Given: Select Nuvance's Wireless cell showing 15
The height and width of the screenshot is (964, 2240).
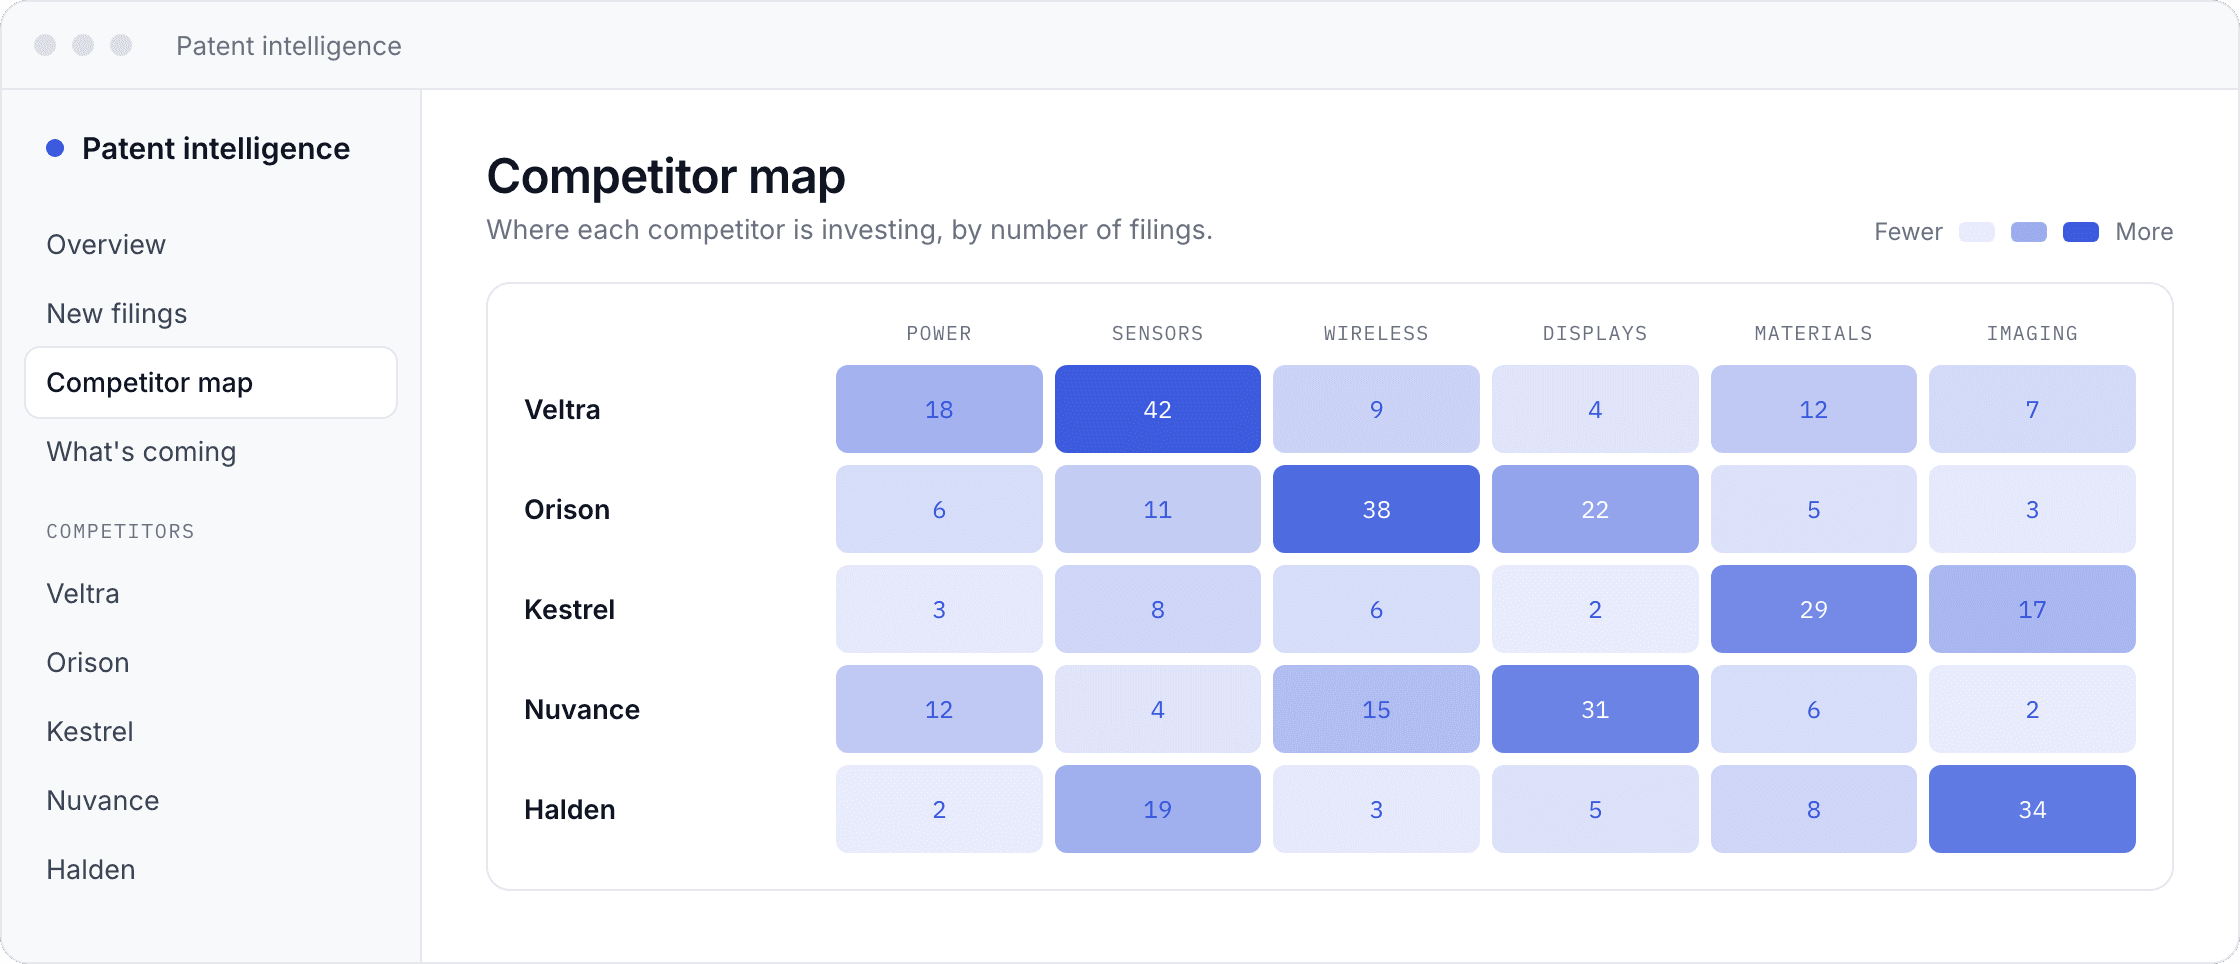Looking at the screenshot, I should (1376, 709).
